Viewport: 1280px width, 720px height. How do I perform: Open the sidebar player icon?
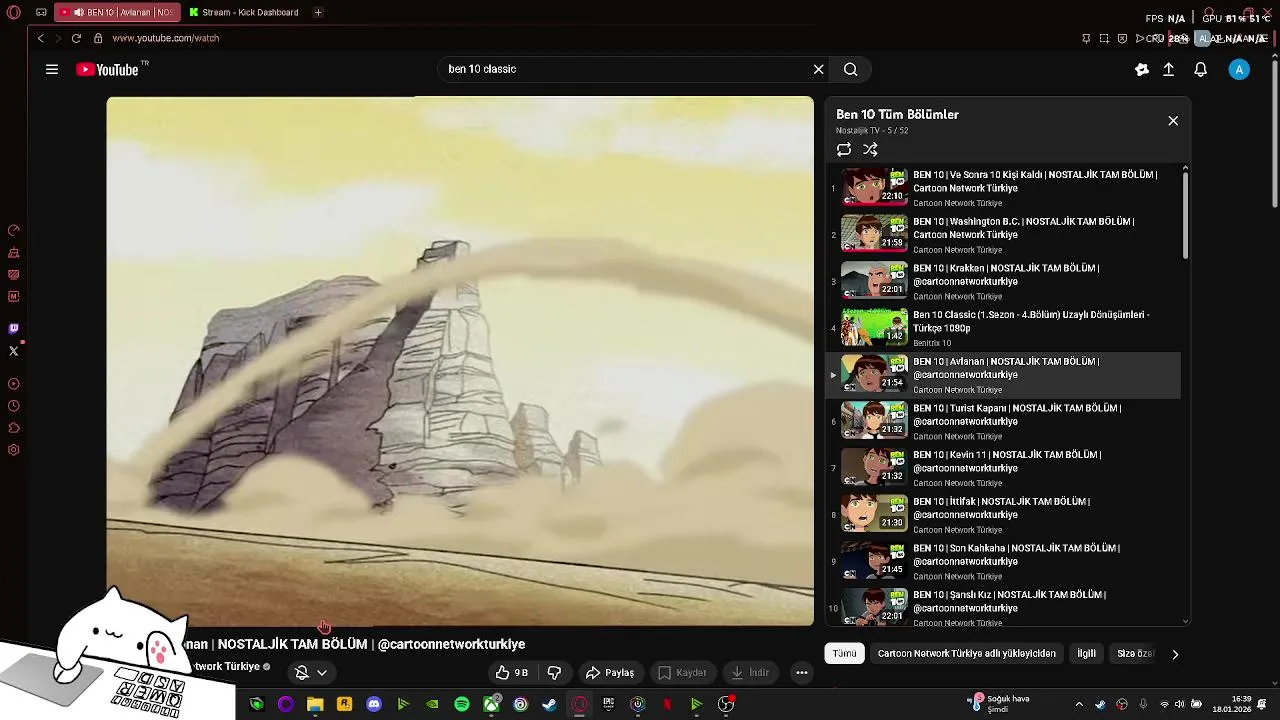pyautogui.click(x=14, y=384)
